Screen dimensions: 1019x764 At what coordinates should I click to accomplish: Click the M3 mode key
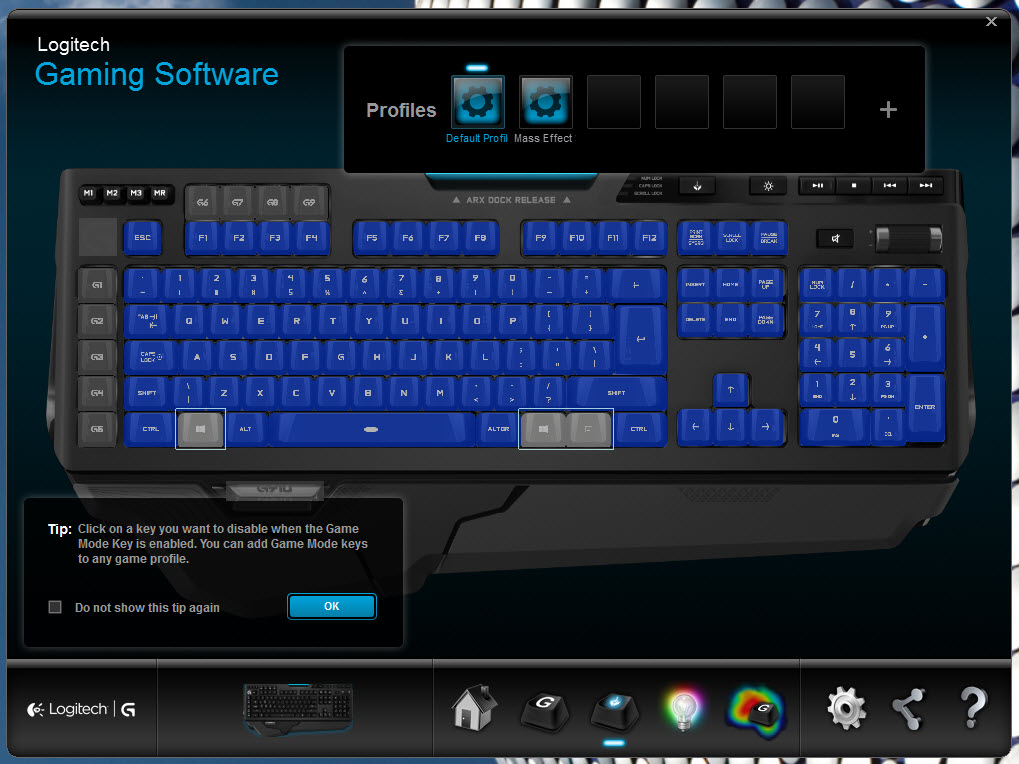136,193
